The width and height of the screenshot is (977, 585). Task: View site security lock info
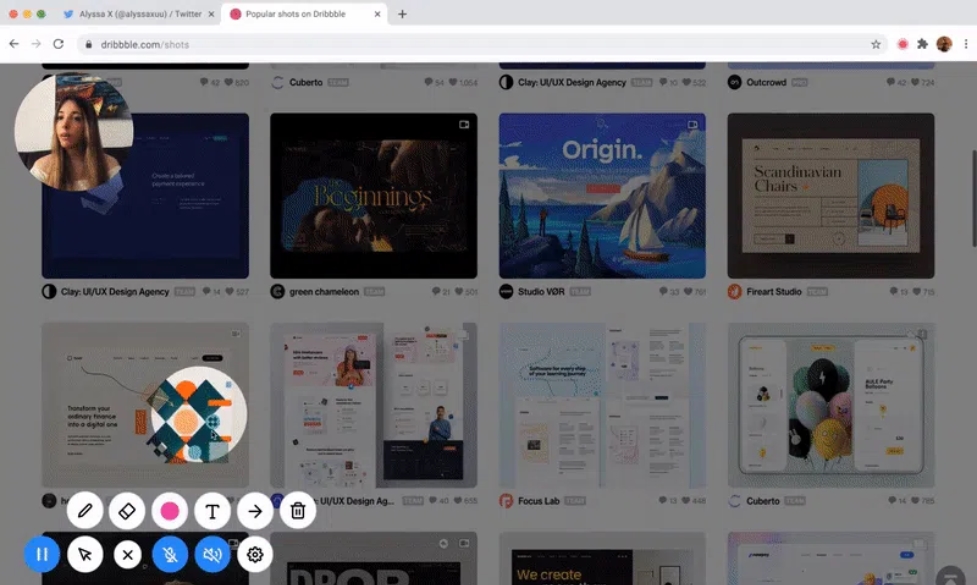pos(88,44)
